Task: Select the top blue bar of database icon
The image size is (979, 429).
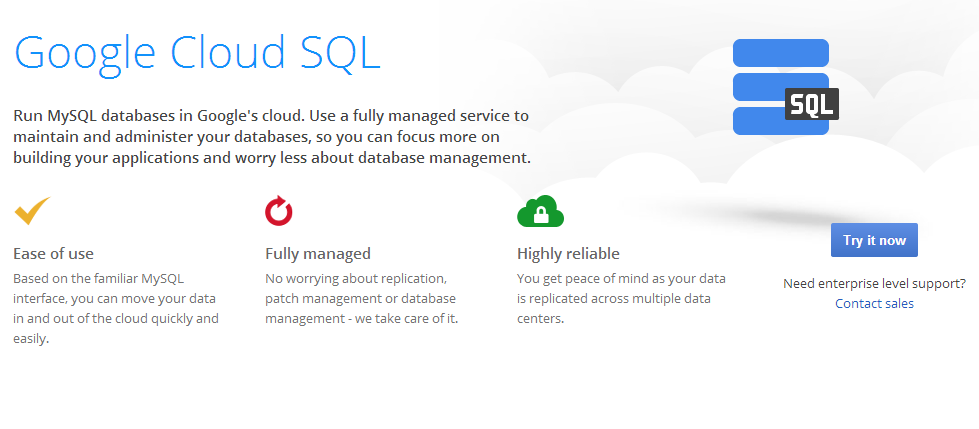Action: pyautogui.click(x=780, y=53)
